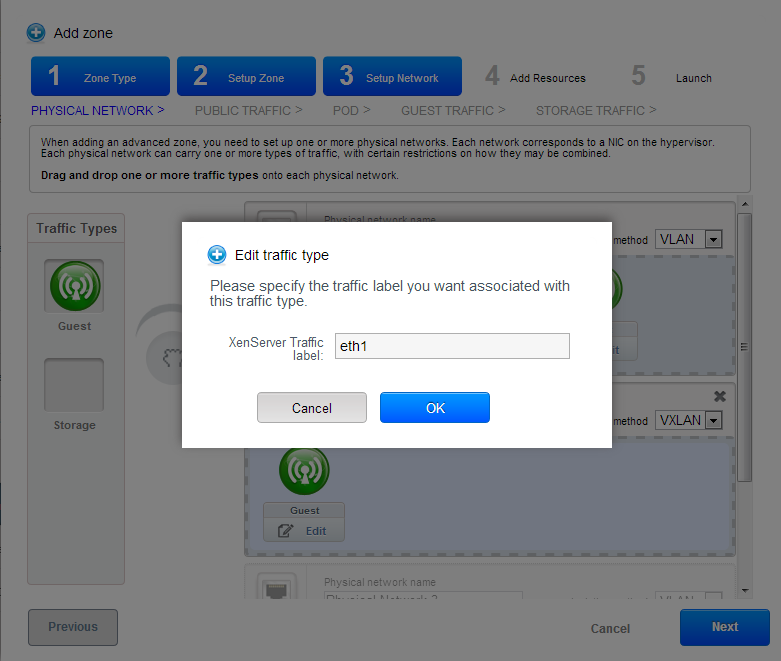Click the Edit link under Guest traffic
This screenshot has width=781, height=661.
click(x=316, y=531)
